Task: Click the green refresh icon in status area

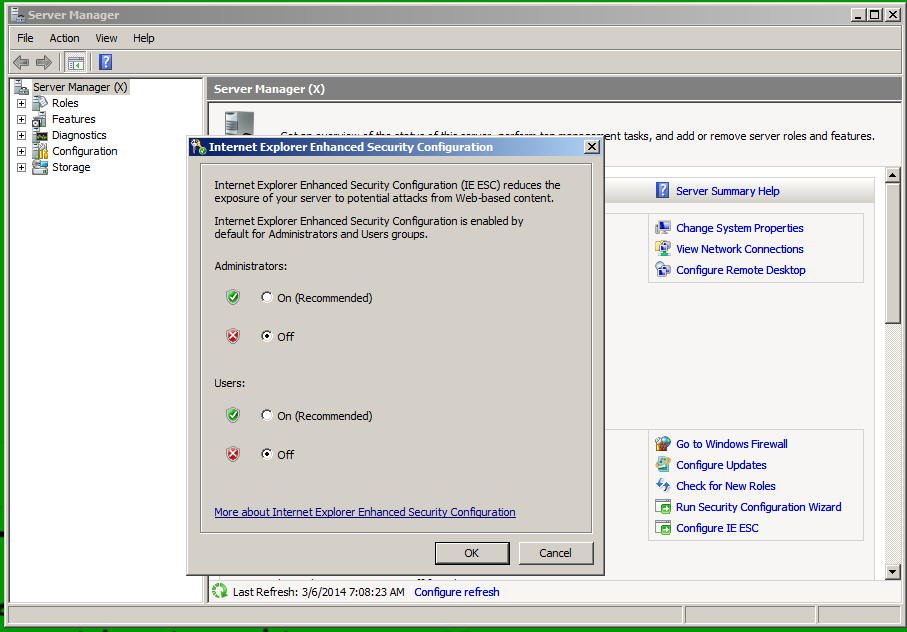Action: pos(220,591)
